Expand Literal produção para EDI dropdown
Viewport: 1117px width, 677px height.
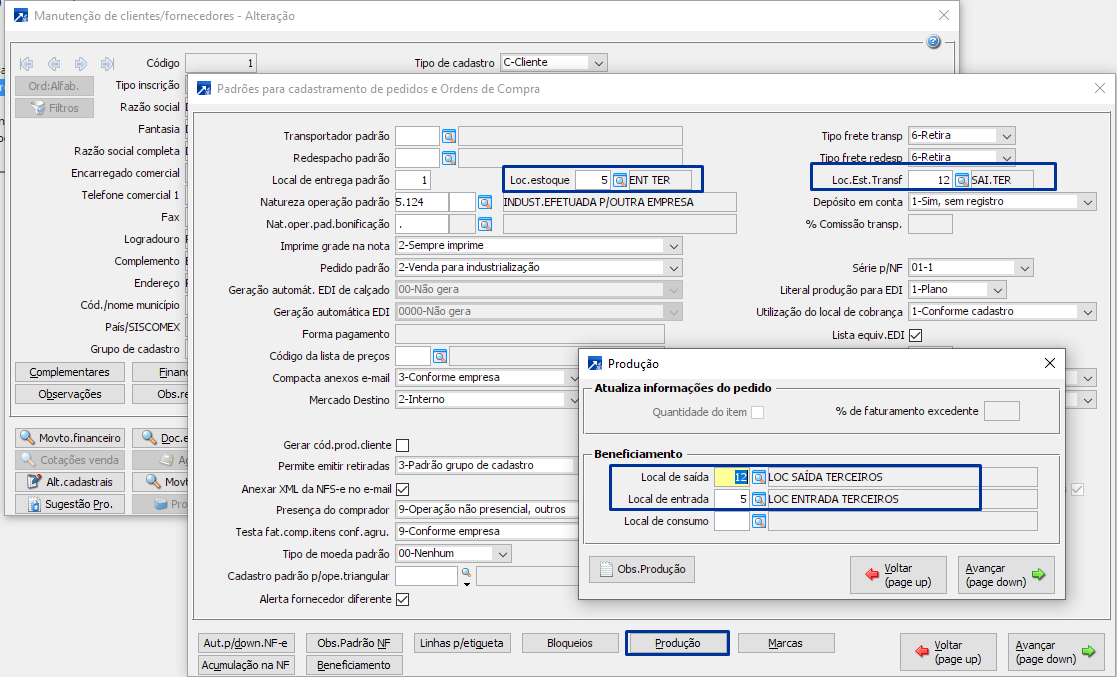(x=997, y=290)
